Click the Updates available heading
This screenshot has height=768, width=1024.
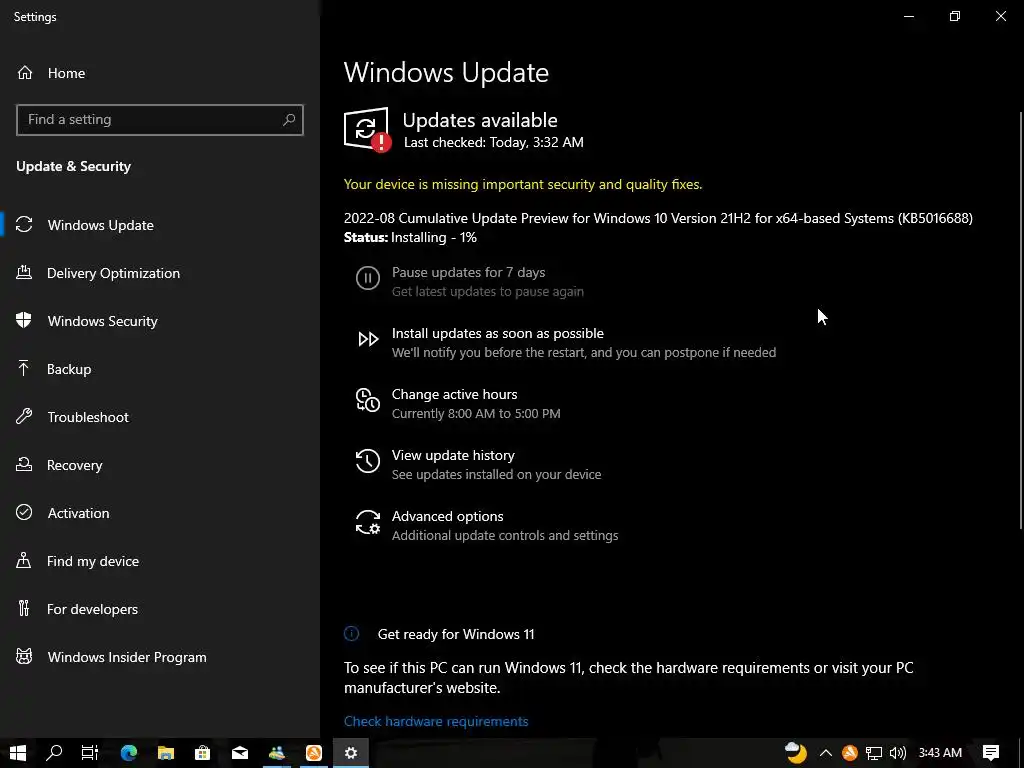coord(480,120)
